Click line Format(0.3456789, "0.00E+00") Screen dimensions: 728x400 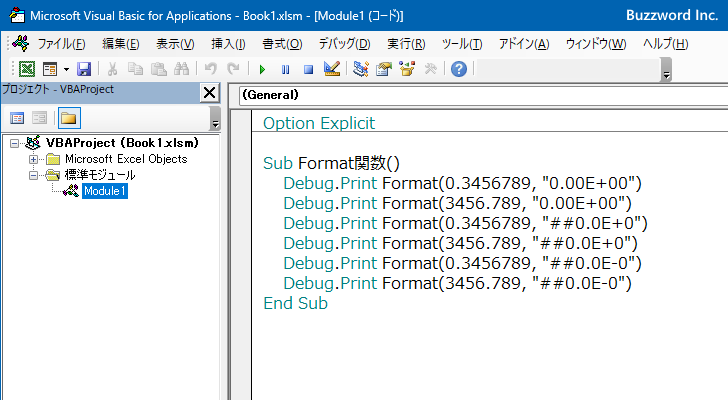(x=462, y=183)
